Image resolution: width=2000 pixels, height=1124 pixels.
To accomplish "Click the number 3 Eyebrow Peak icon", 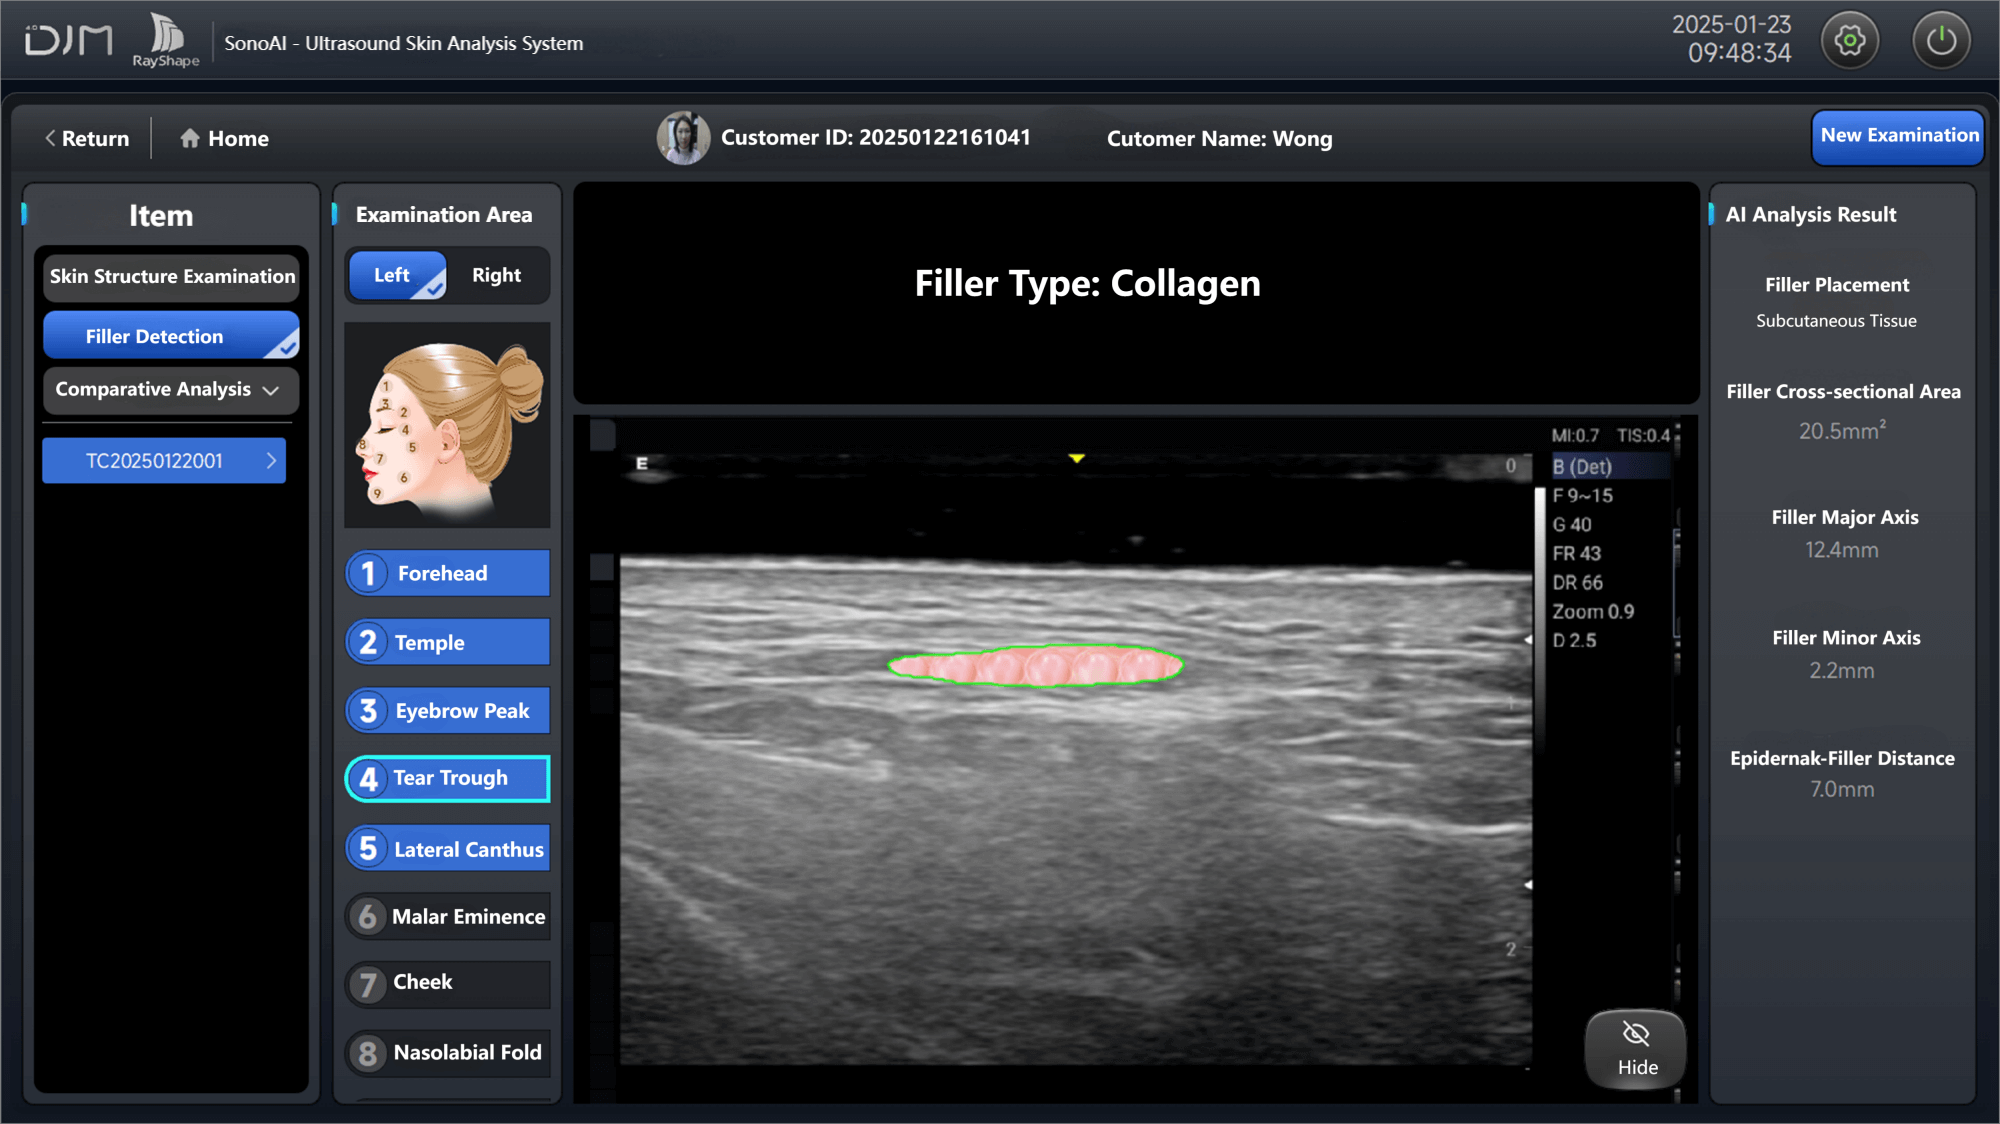I will coord(368,711).
